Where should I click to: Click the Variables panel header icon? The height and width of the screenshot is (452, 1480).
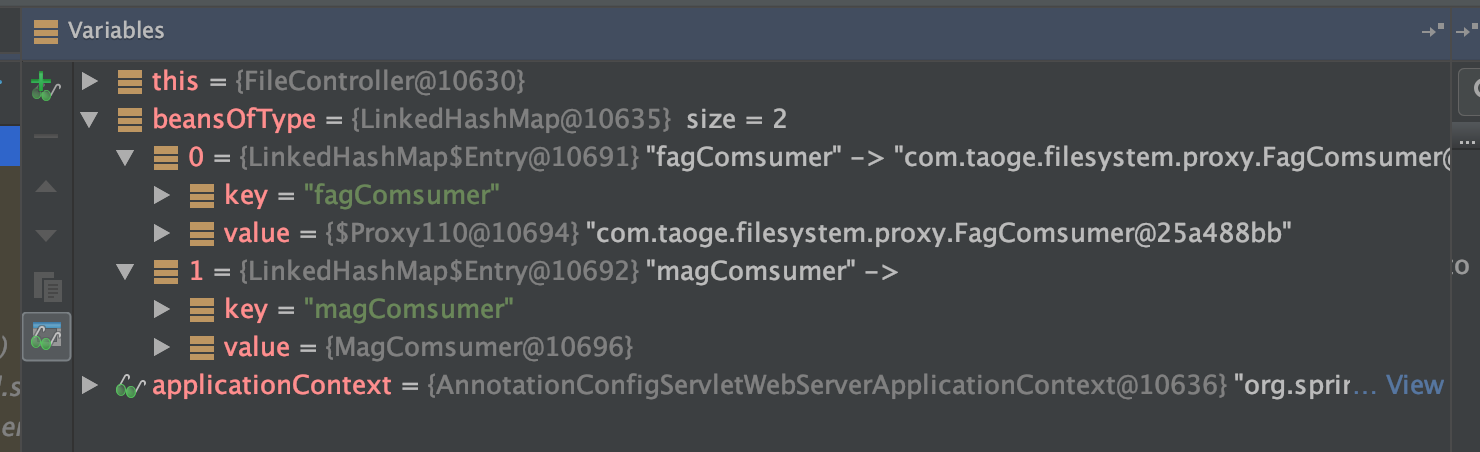point(46,32)
